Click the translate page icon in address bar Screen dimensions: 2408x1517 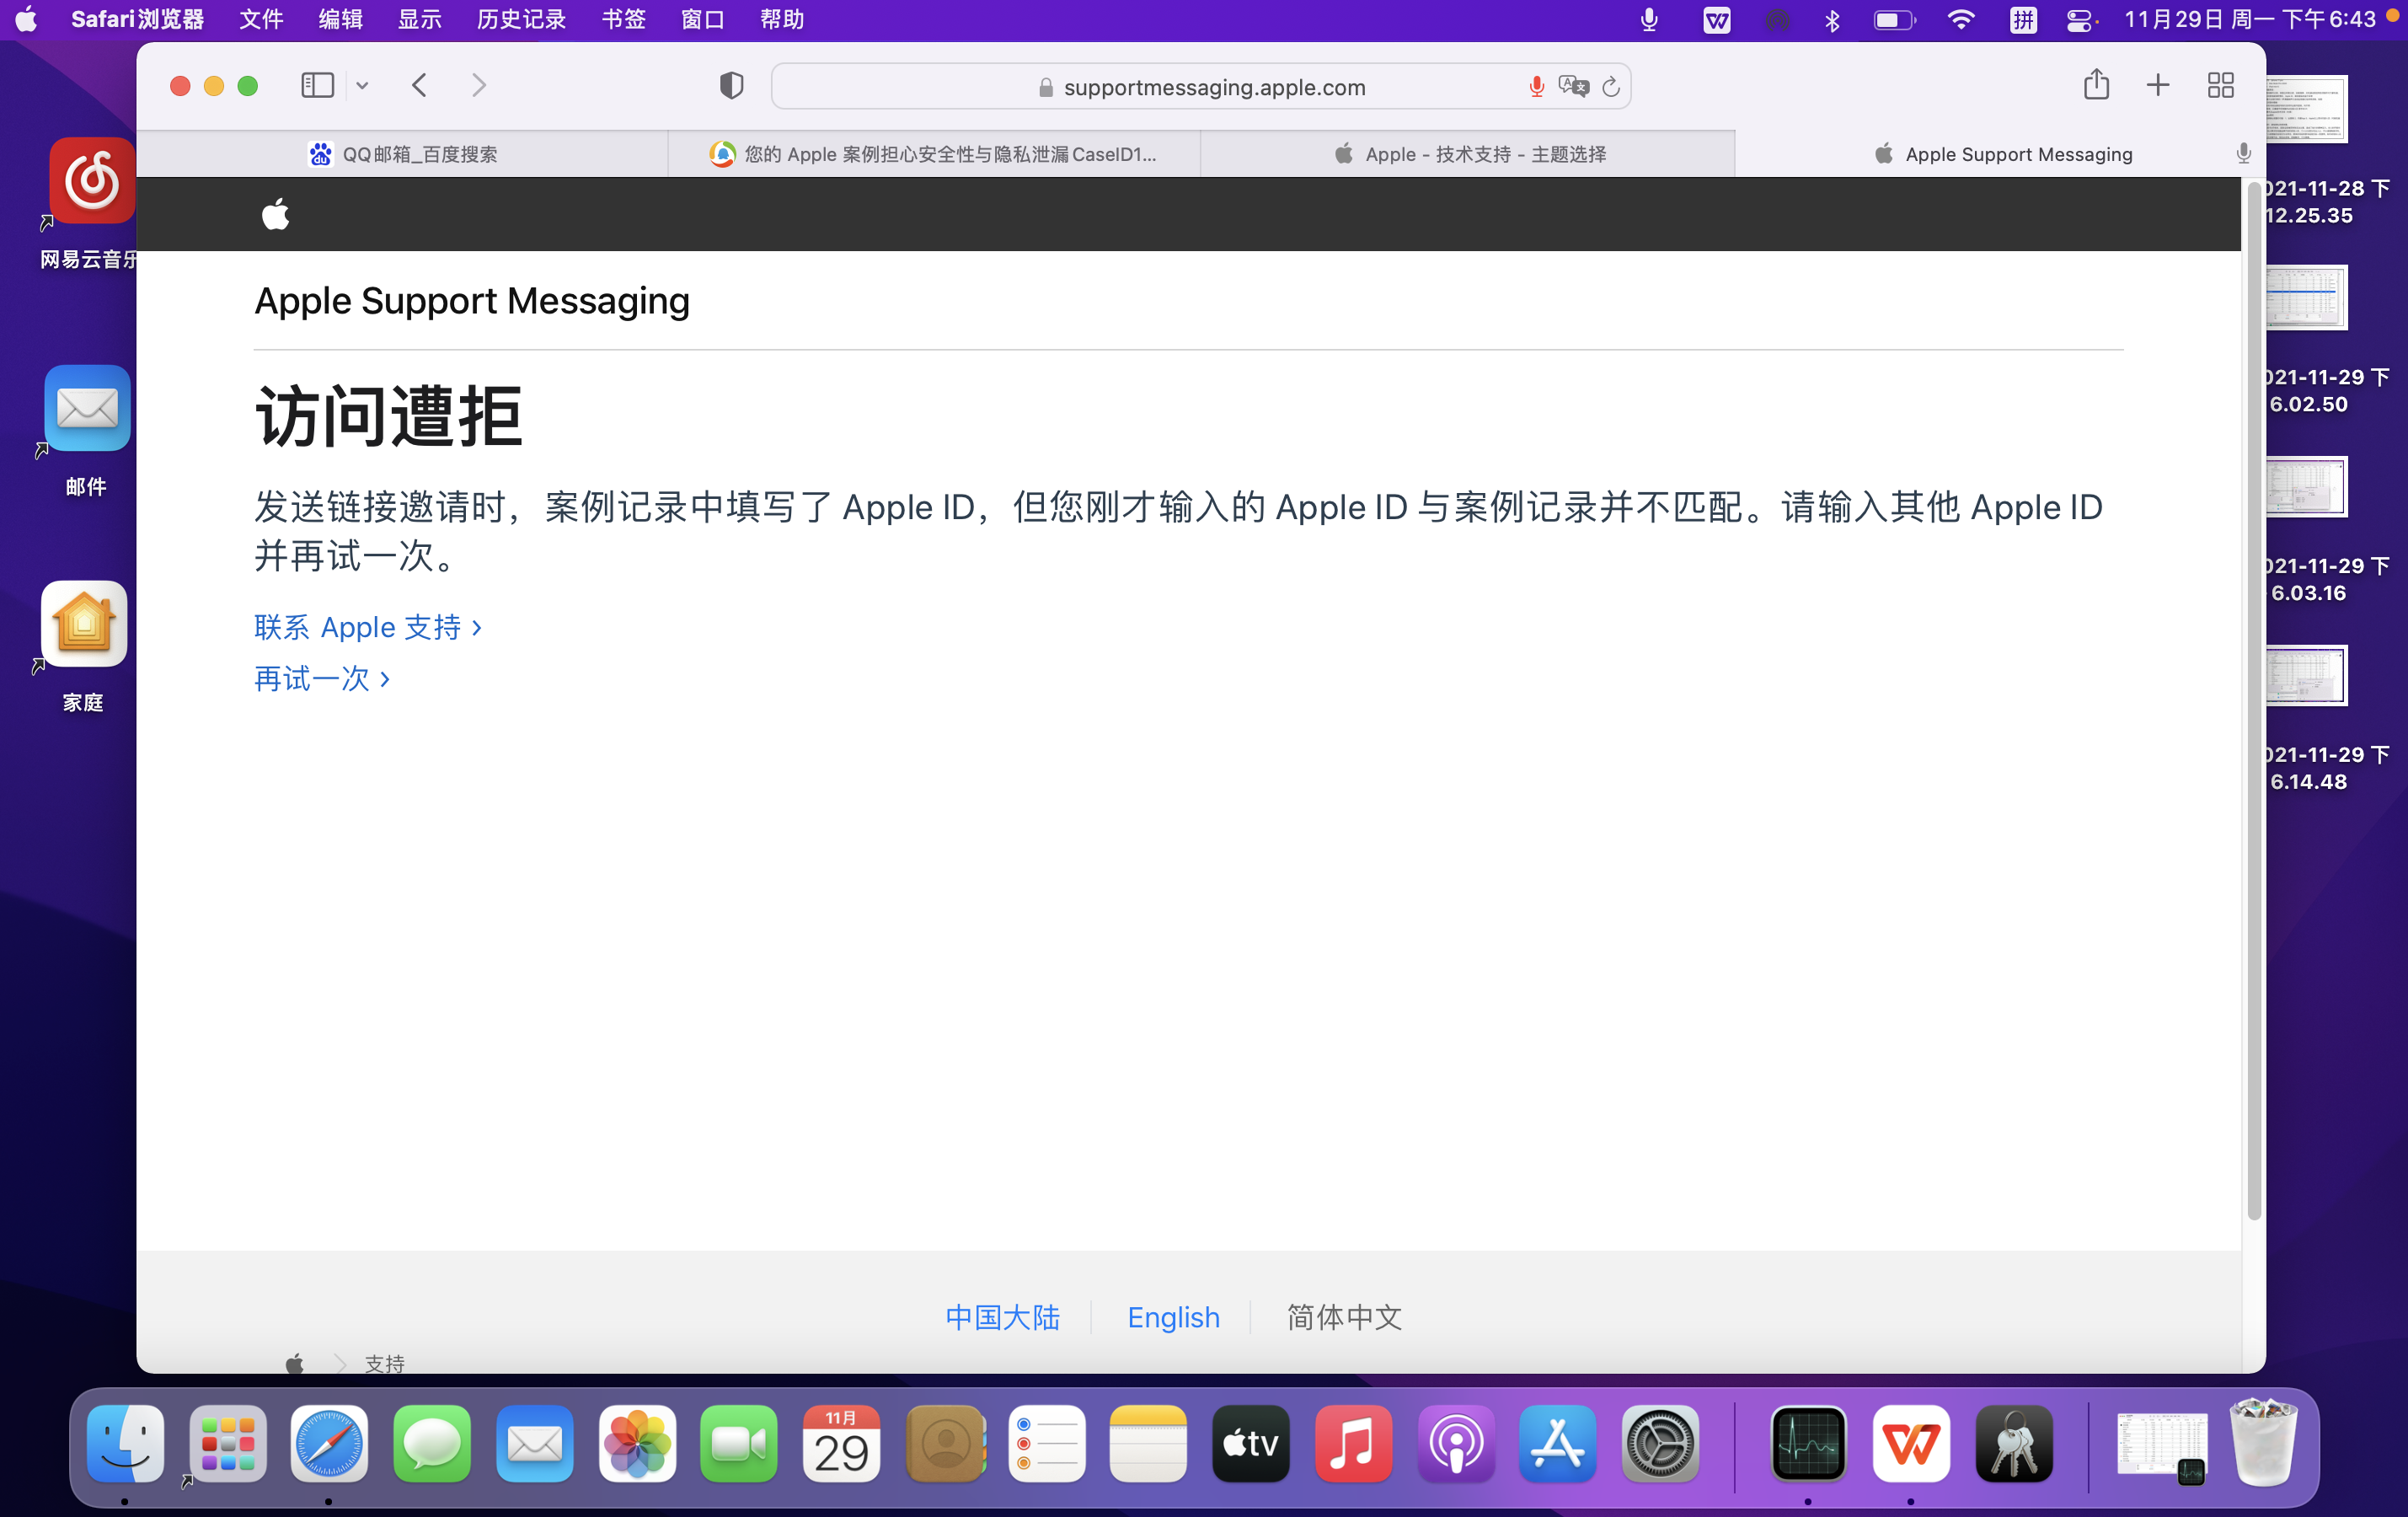coord(1573,87)
